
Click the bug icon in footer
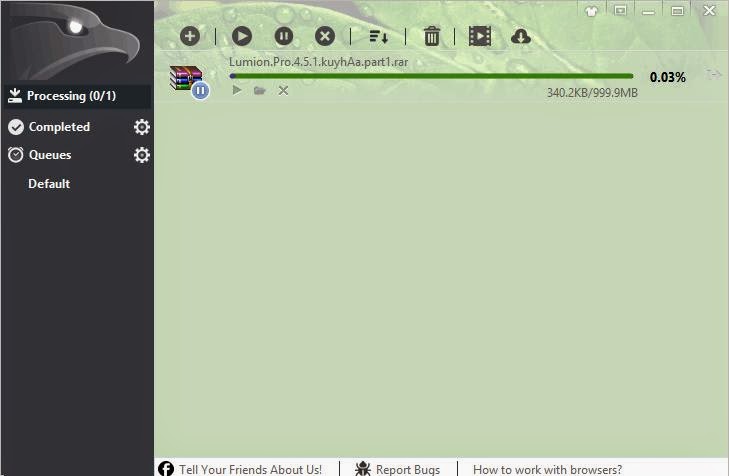tap(363, 469)
